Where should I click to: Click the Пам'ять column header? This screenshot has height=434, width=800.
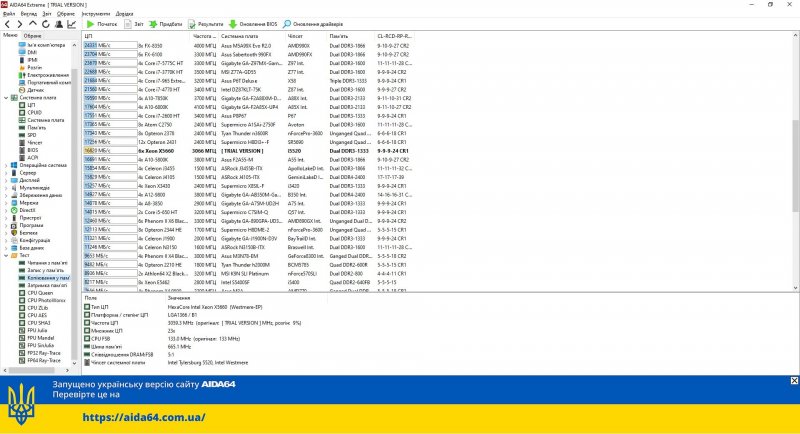pyautogui.click(x=339, y=35)
